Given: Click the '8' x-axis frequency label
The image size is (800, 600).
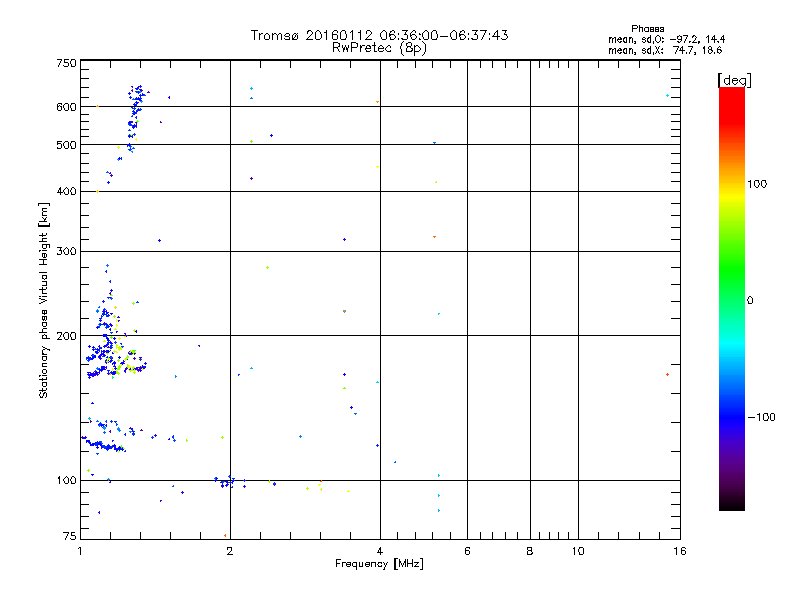Looking at the screenshot, I should click(x=530, y=551).
